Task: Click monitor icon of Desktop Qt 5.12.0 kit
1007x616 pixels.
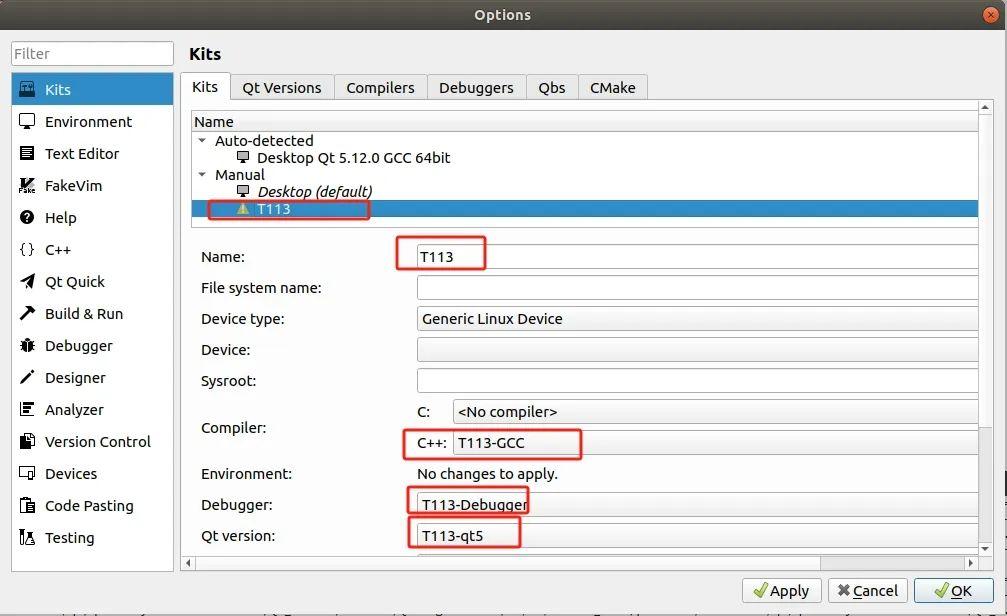Action: pos(243,157)
